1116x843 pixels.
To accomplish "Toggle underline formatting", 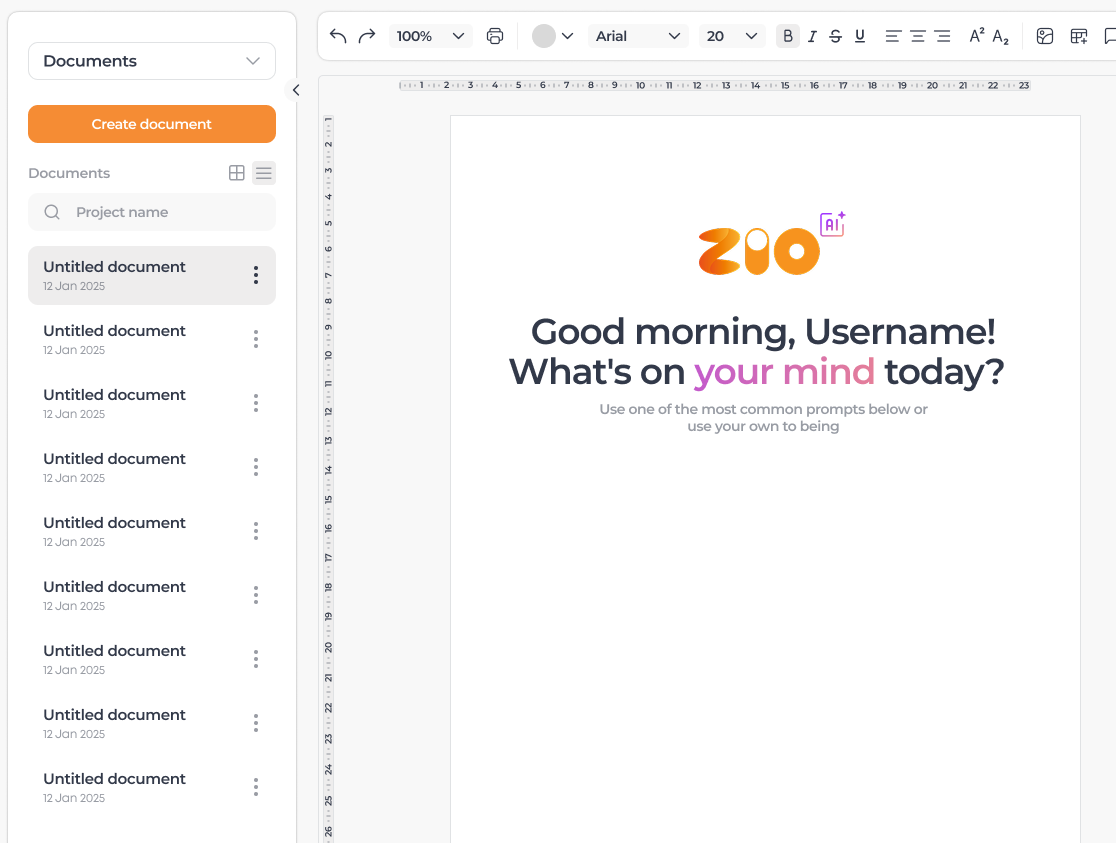I will [x=860, y=35].
